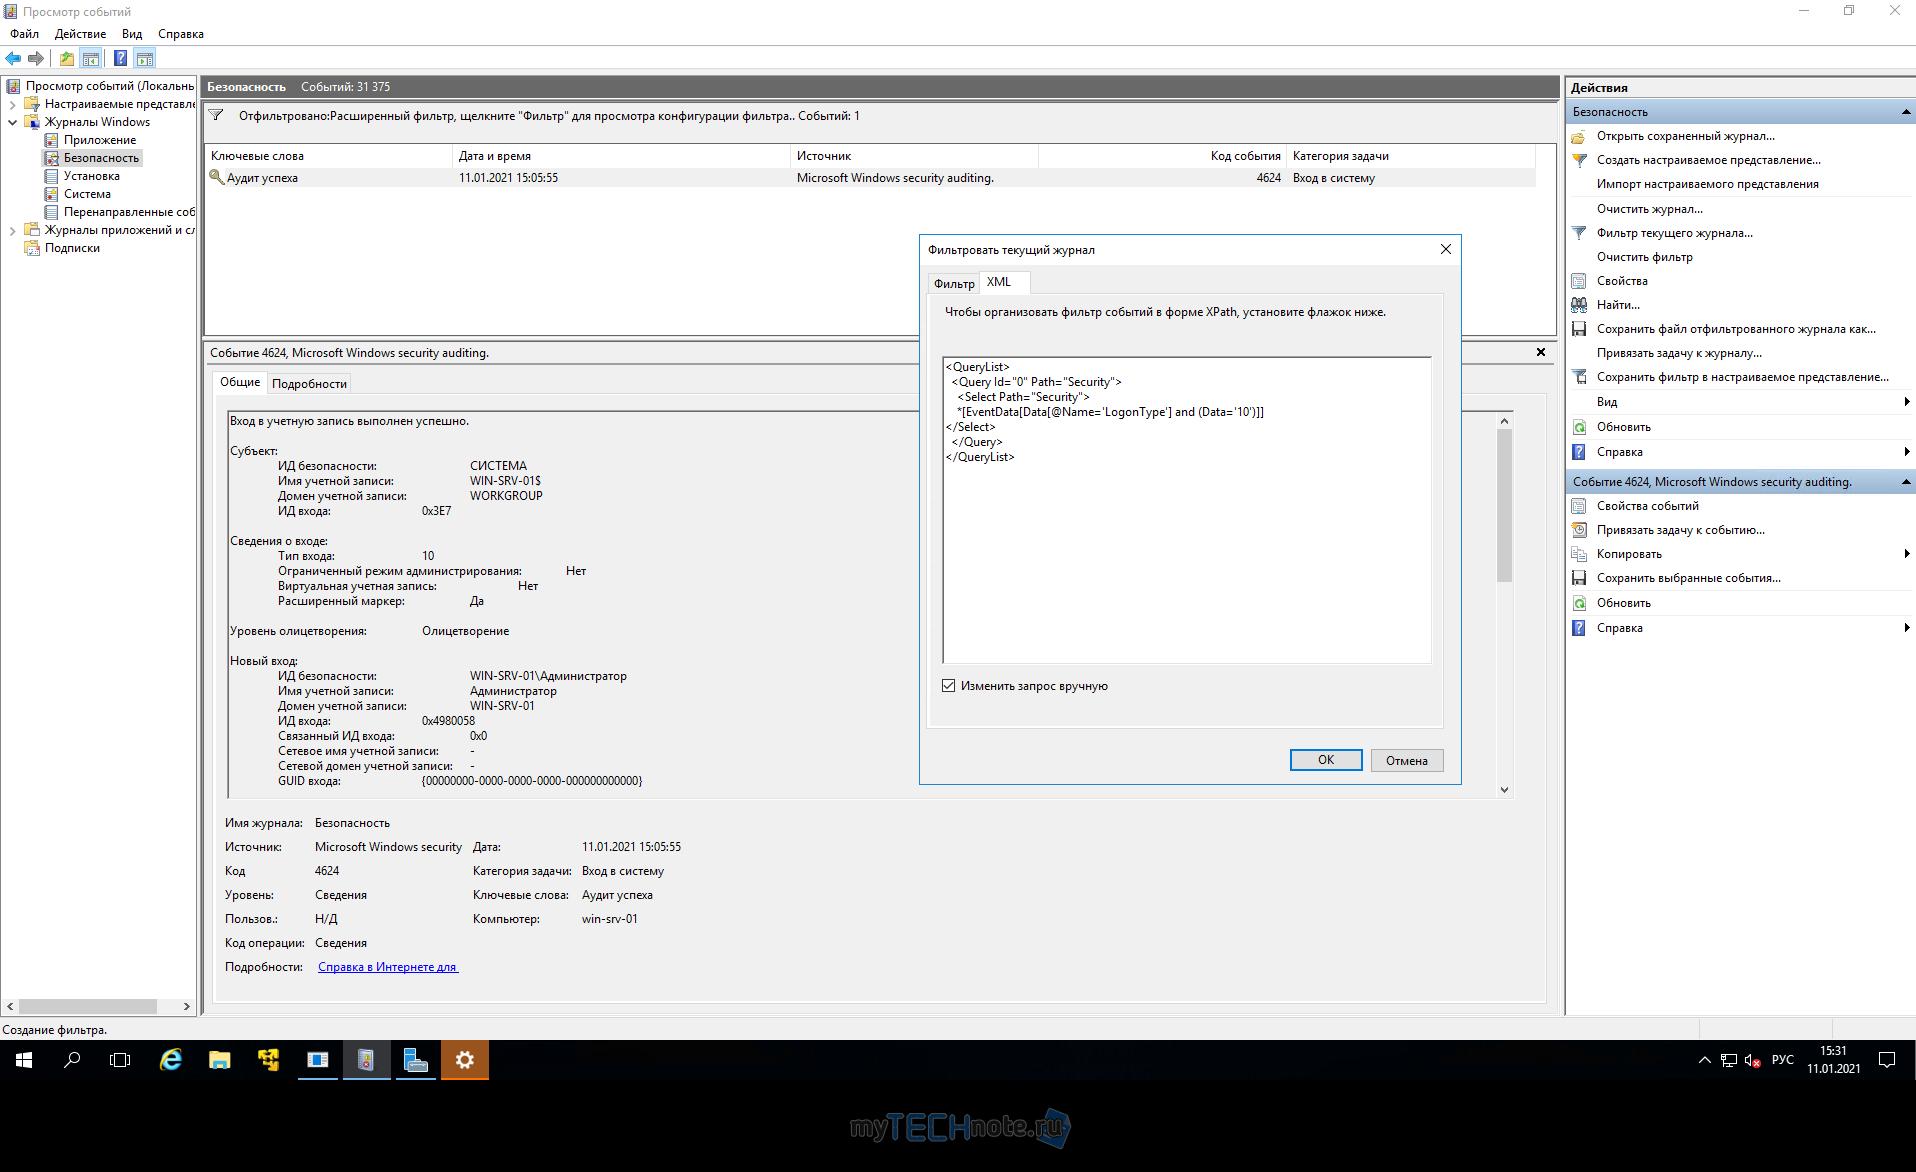The height and width of the screenshot is (1172, 1916).
Task: Close the event 4624 preview pane
Action: [x=1541, y=352]
